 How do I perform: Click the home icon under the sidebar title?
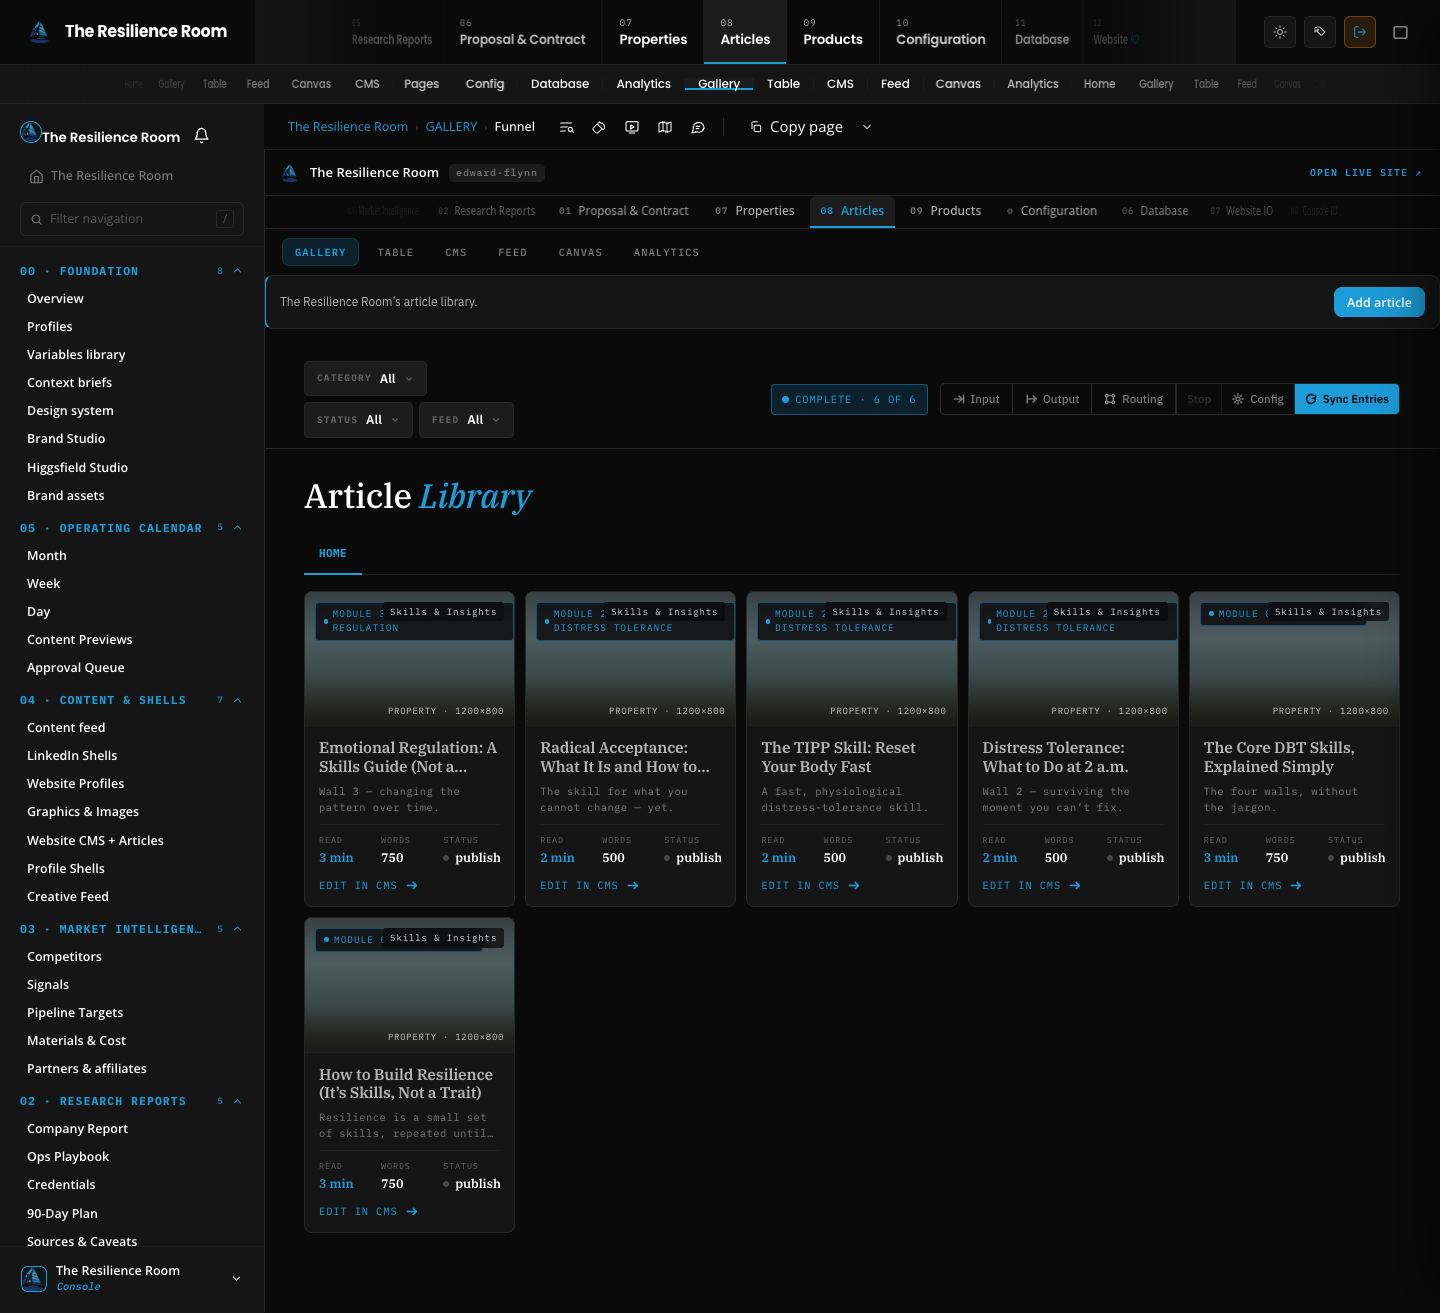click(36, 176)
